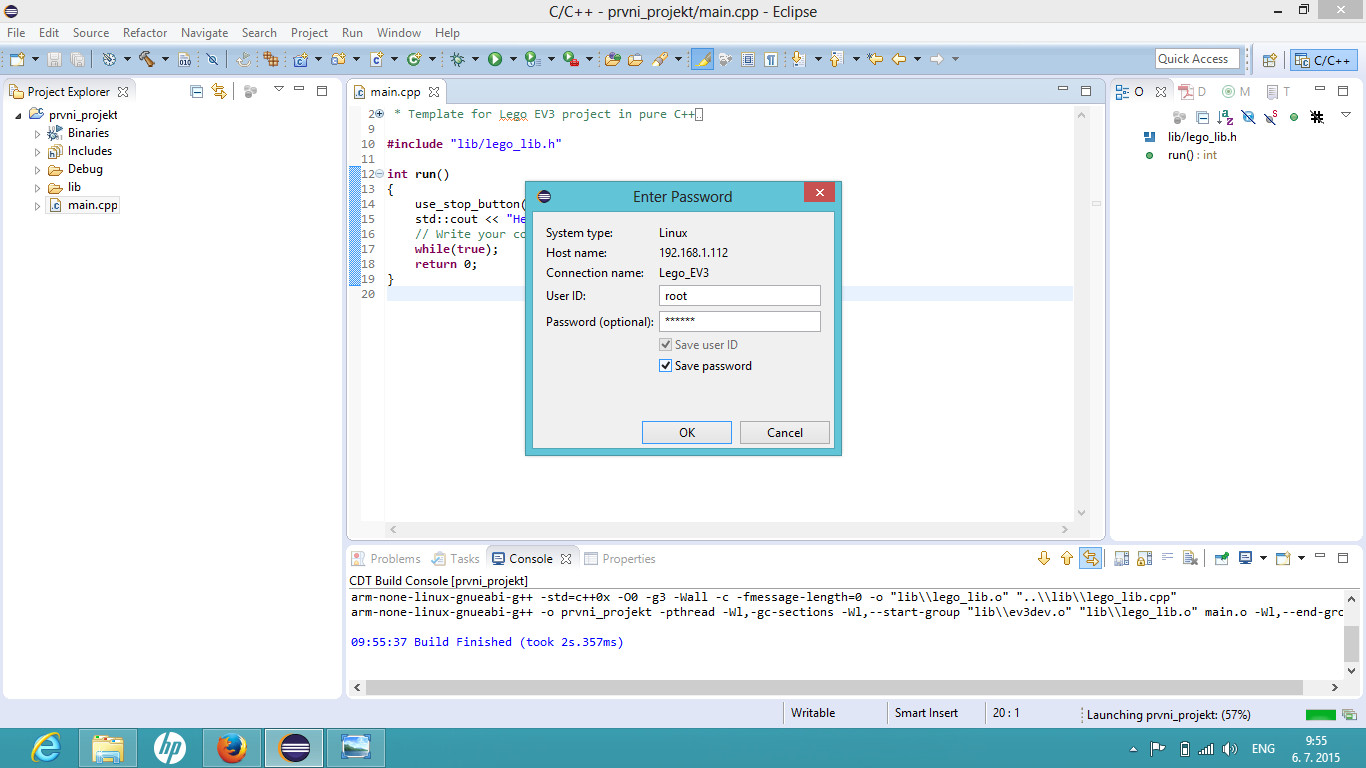The width and height of the screenshot is (1366, 768).
Task: Uncheck the Save password checkbox
Action: point(666,366)
